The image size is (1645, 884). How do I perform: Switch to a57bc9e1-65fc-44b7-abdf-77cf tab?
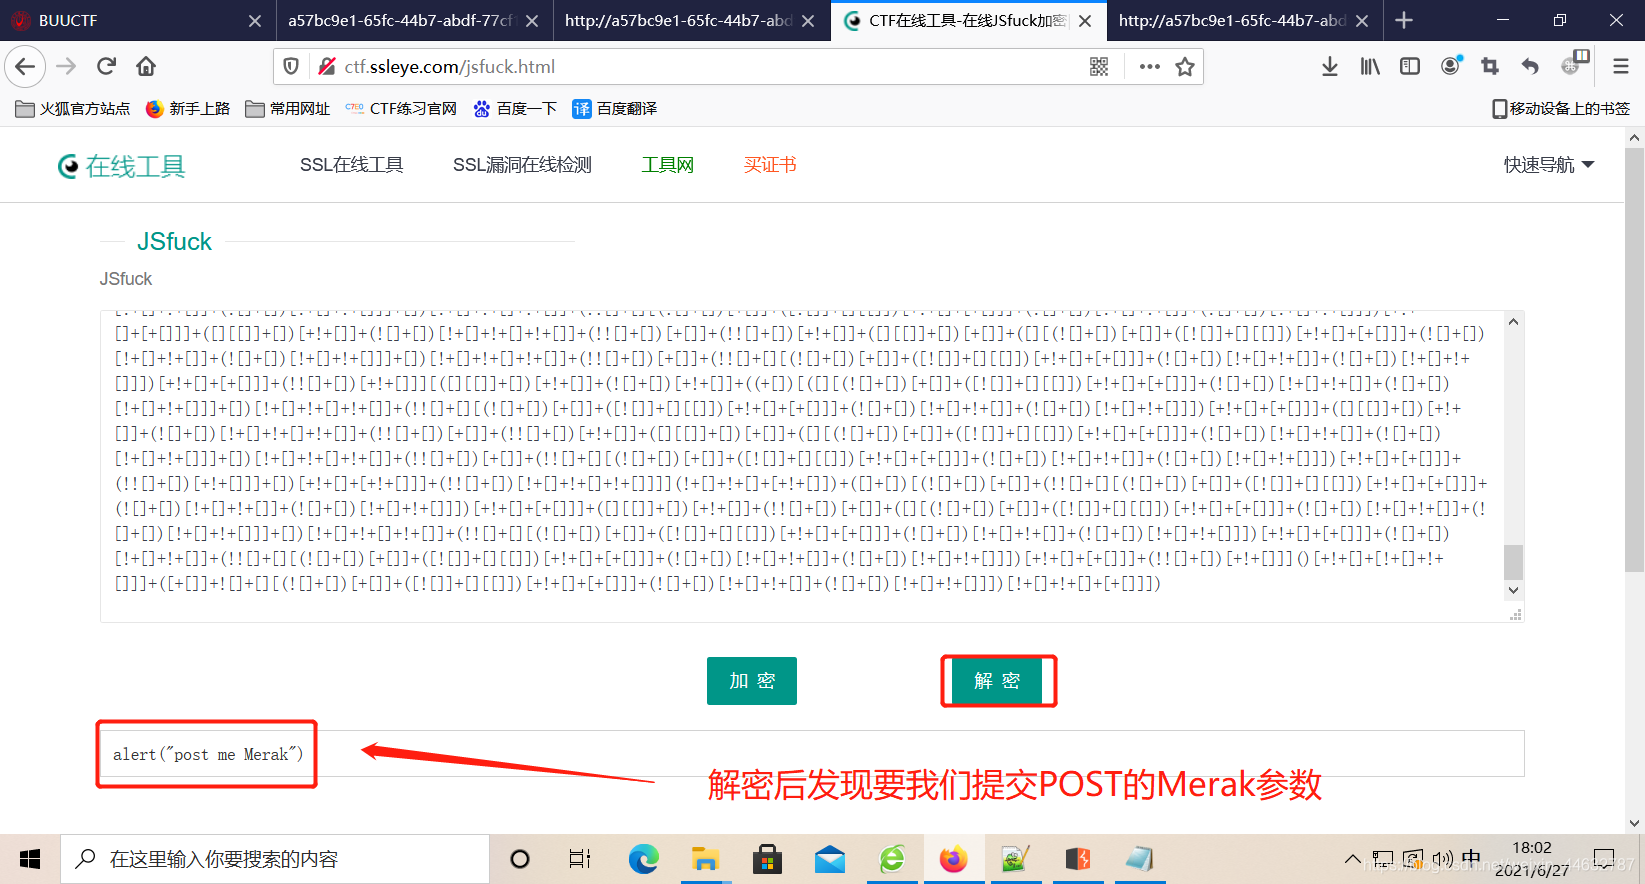point(414,20)
